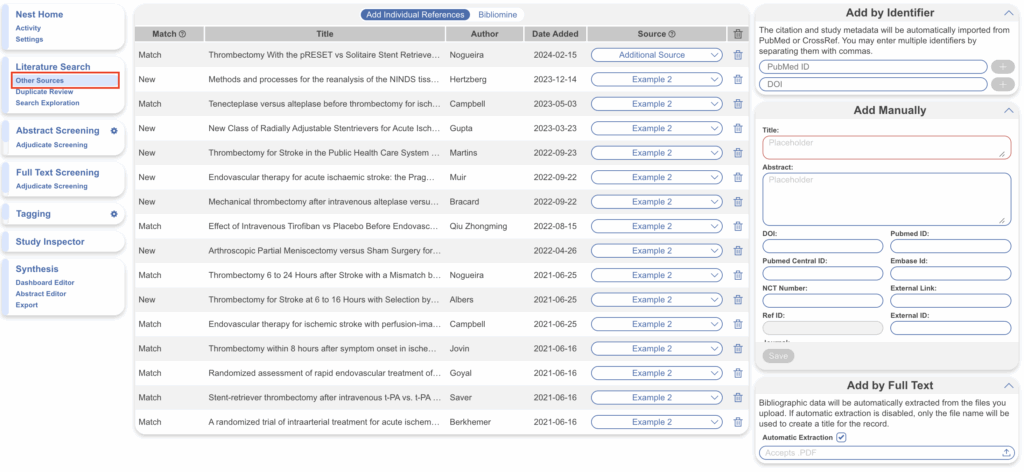Click the NCT Number field
The image size is (1024, 472).
click(822, 300)
